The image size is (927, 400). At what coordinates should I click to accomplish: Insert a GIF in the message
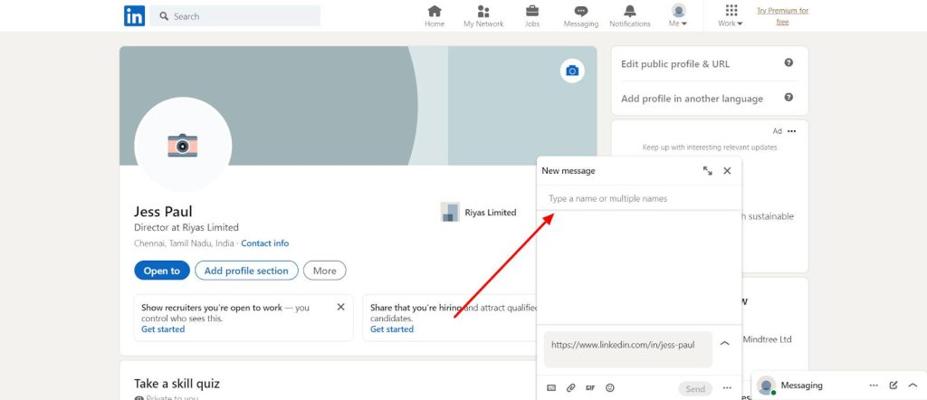590,388
